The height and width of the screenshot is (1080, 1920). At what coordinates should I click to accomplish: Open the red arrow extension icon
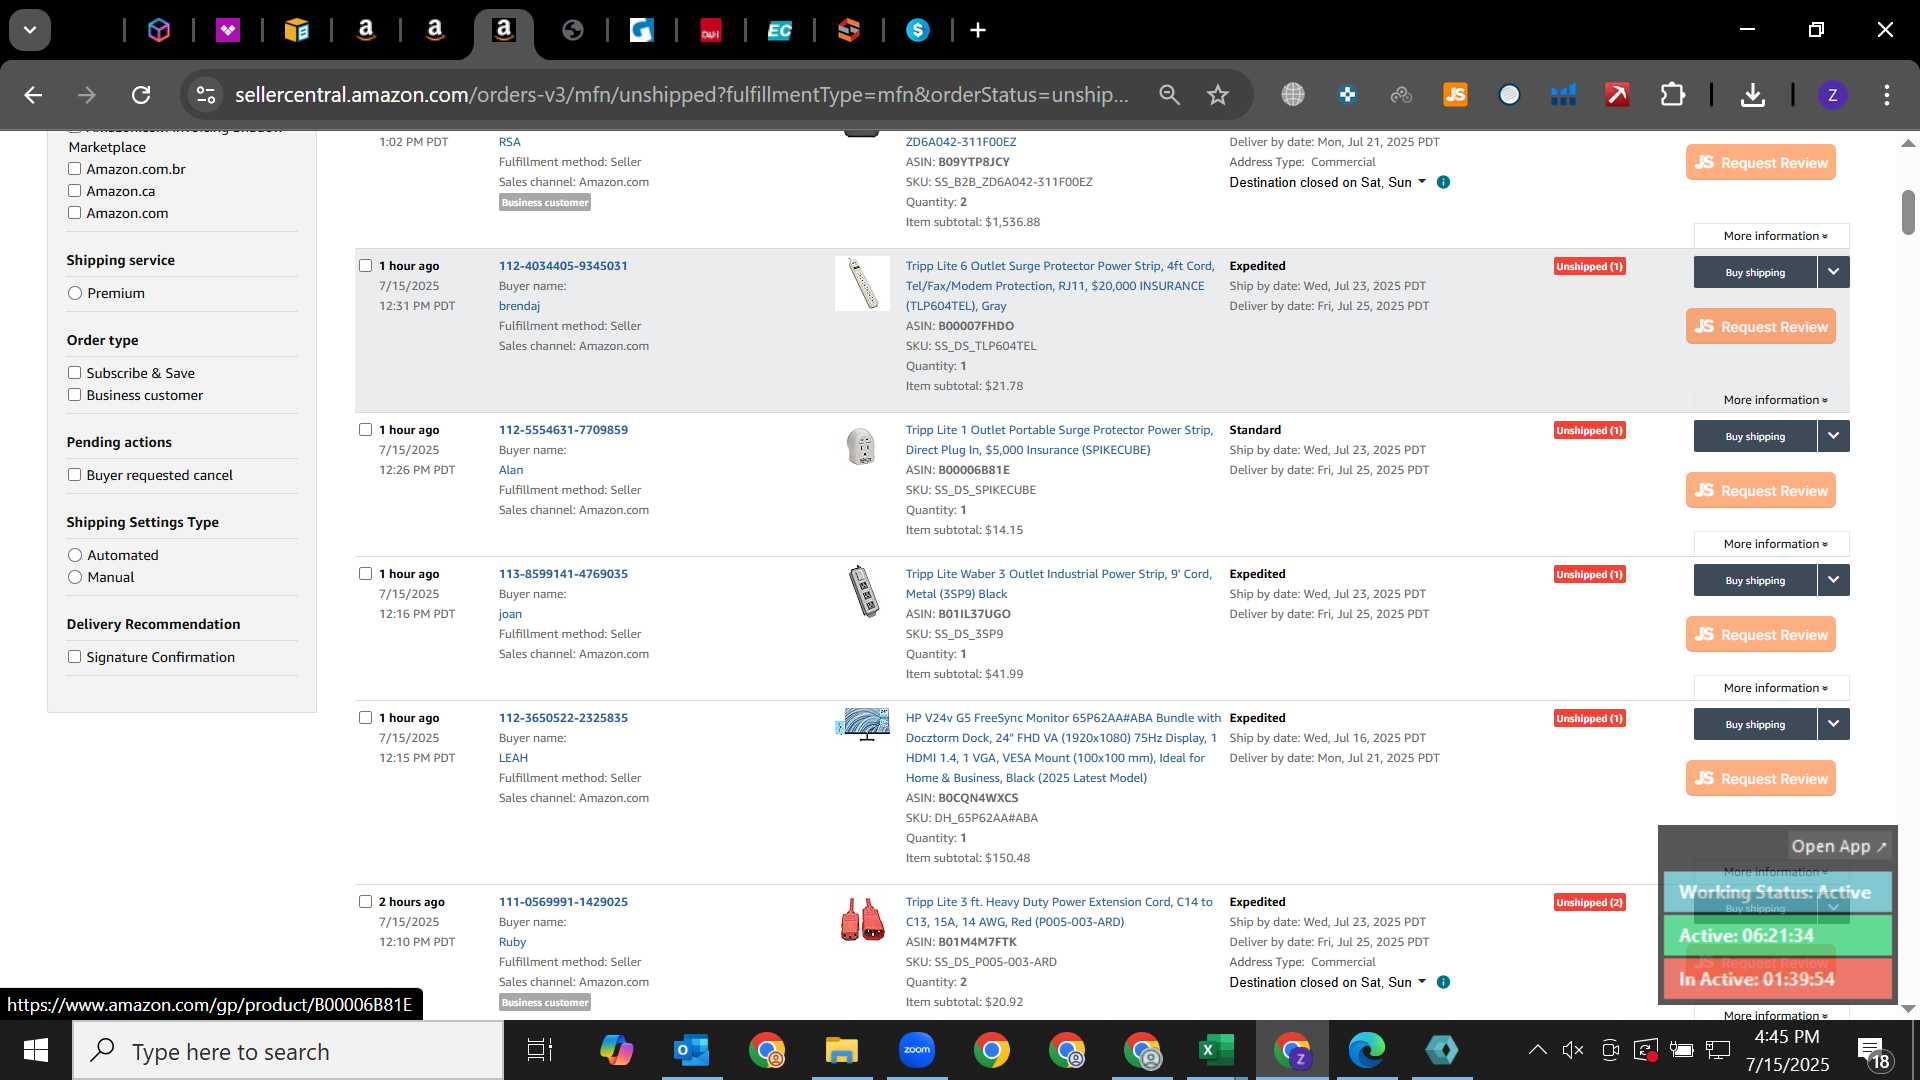(1617, 95)
